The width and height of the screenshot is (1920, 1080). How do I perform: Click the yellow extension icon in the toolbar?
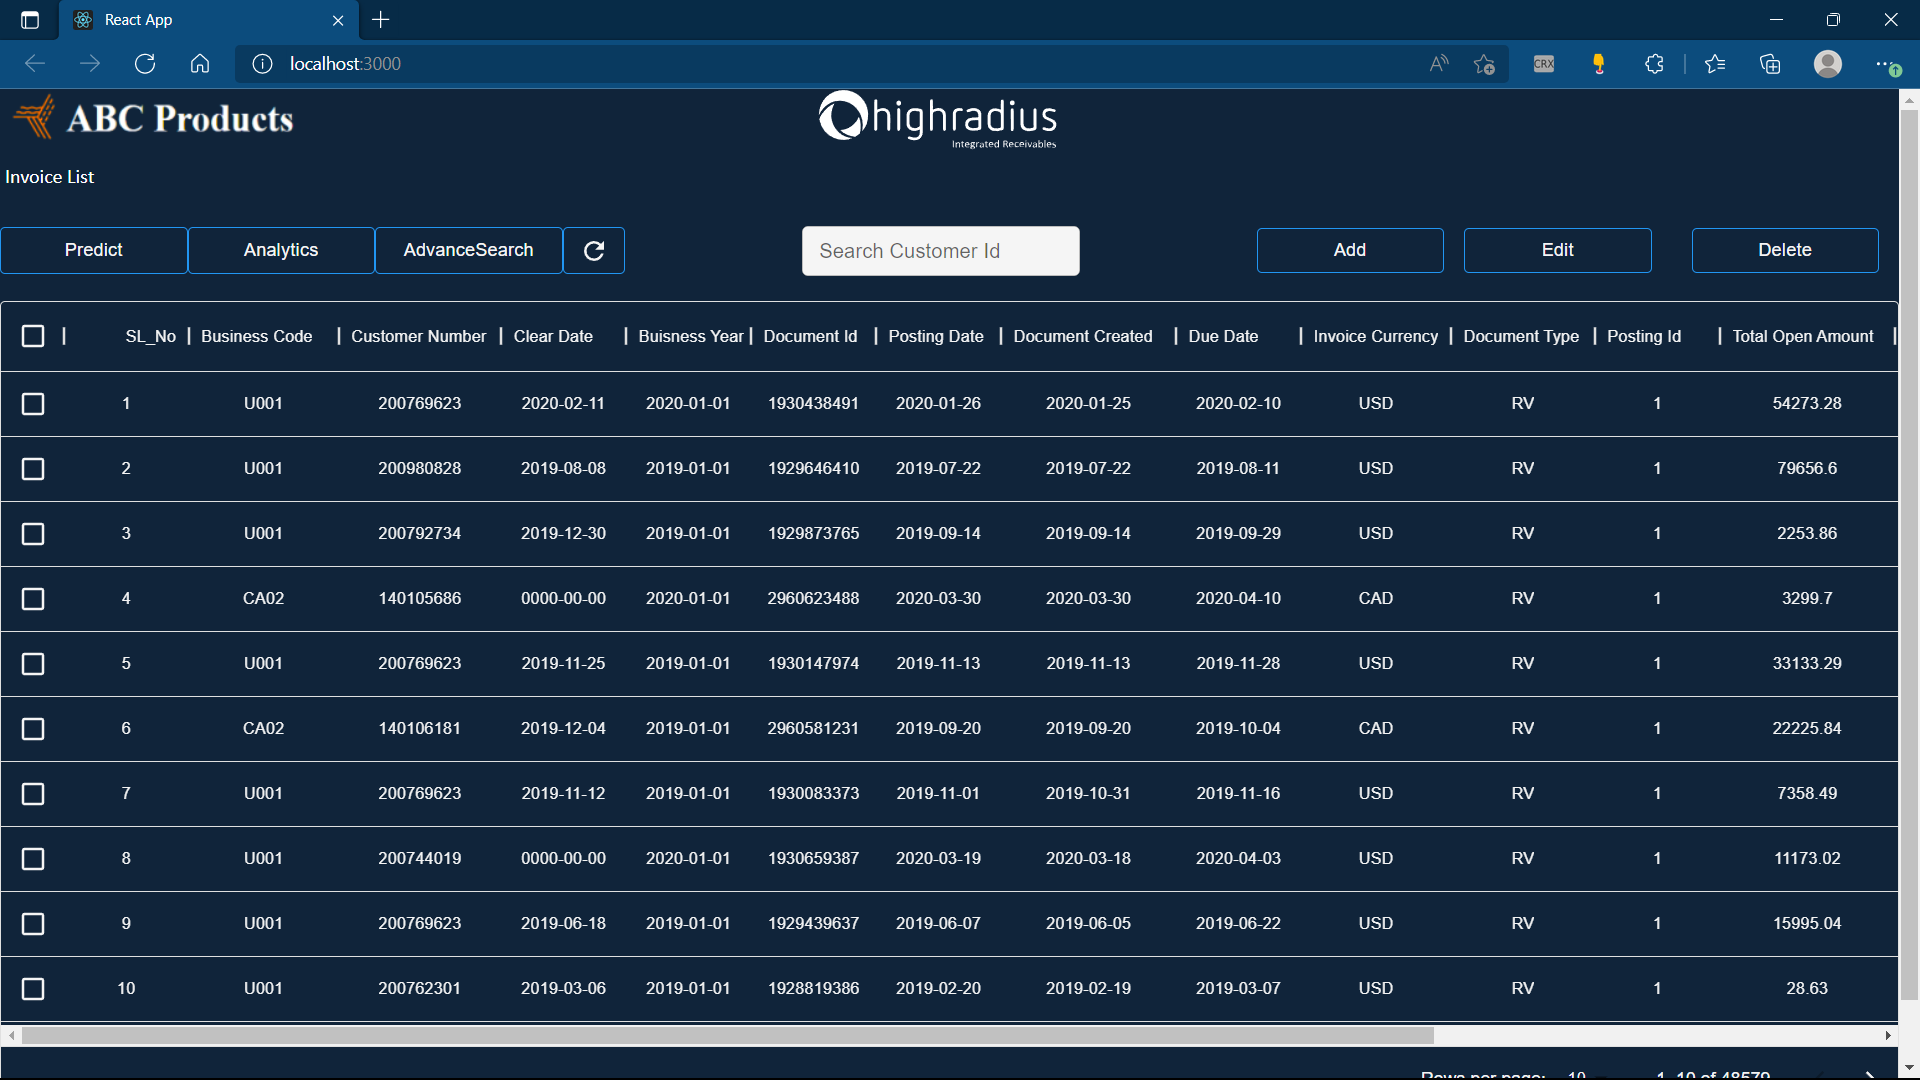point(1599,64)
